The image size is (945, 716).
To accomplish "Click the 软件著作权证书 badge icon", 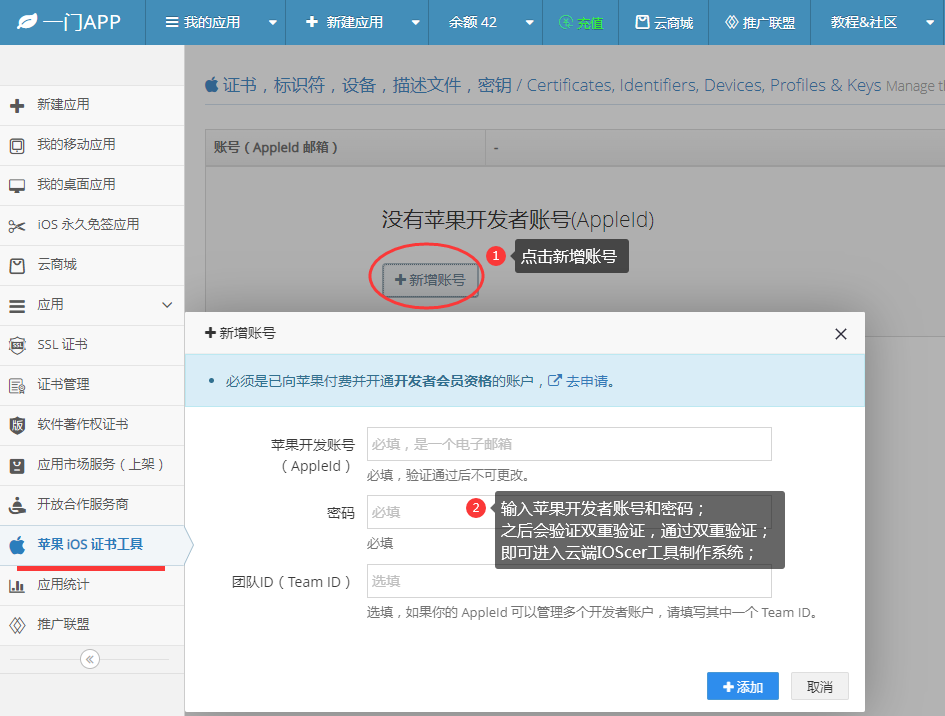I will pos(17,425).
